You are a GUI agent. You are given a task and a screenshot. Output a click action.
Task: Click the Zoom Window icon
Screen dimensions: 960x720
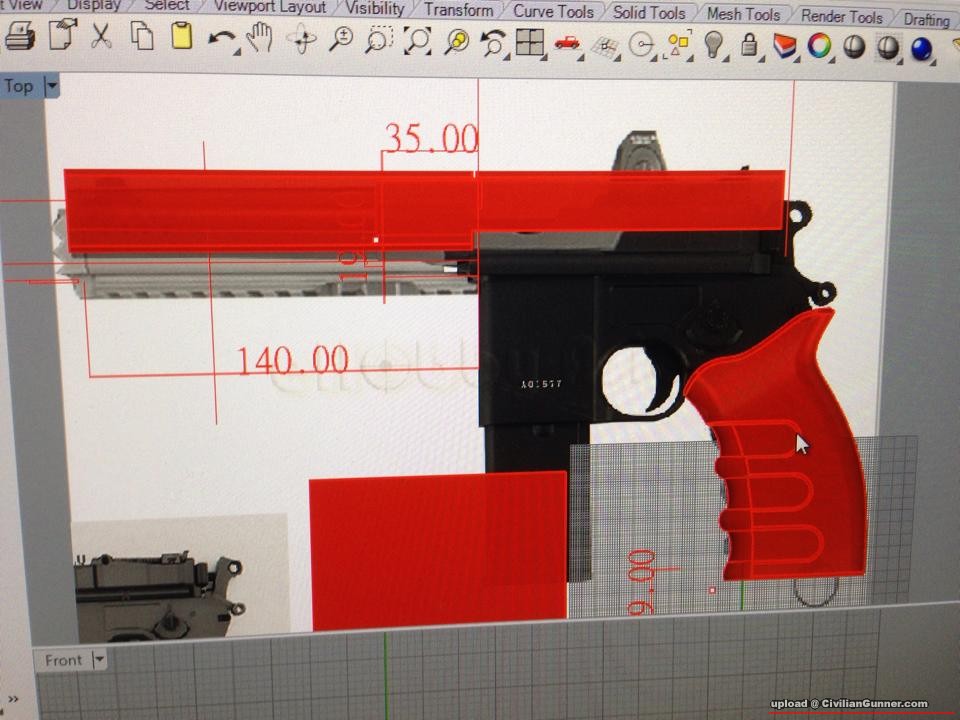click(378, 41)
